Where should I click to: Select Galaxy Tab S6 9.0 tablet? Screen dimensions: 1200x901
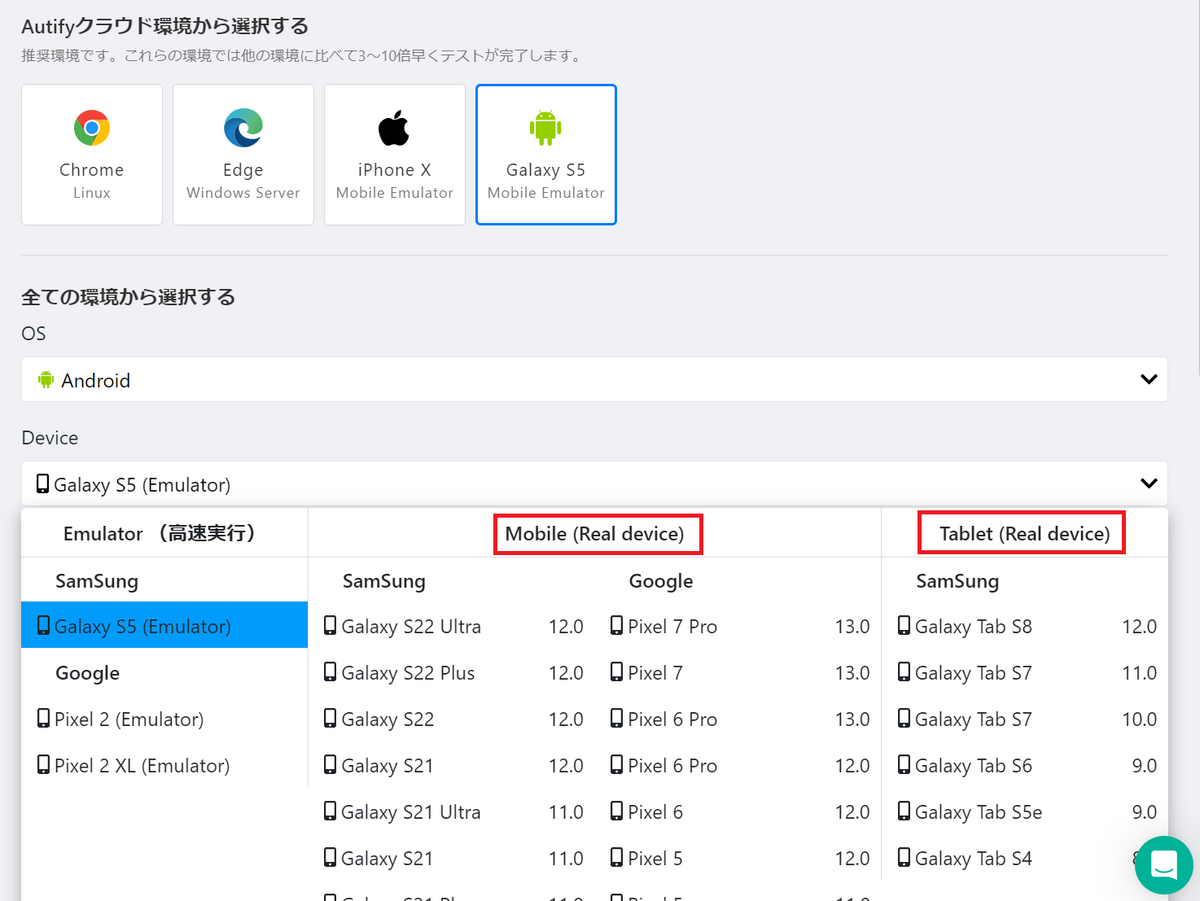coord(1026,765)
